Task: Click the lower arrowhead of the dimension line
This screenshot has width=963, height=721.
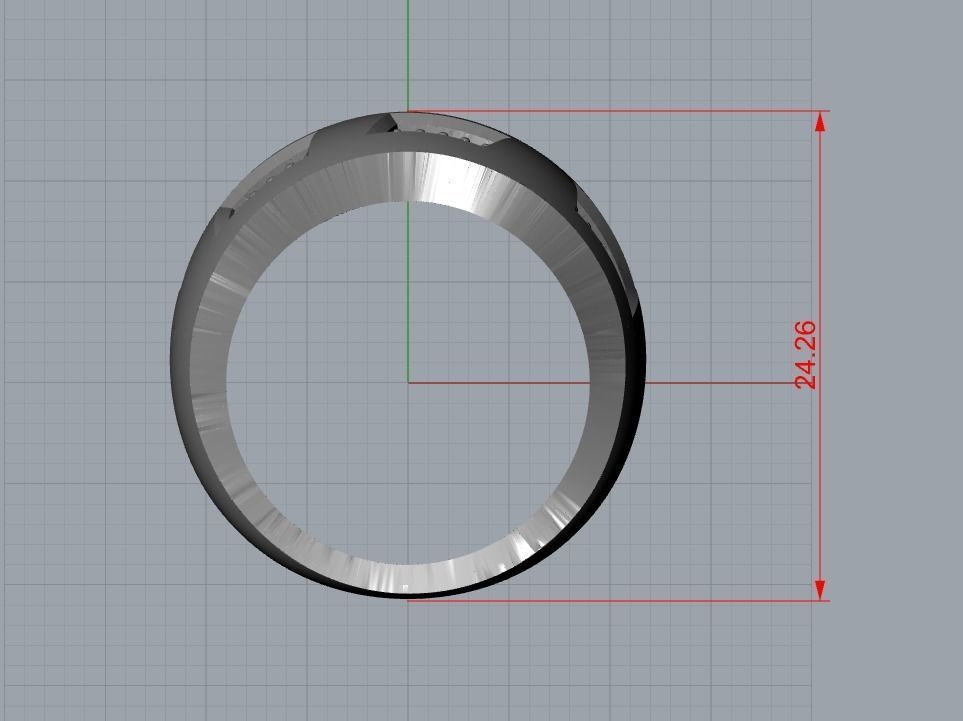Action: coord(820,590)
